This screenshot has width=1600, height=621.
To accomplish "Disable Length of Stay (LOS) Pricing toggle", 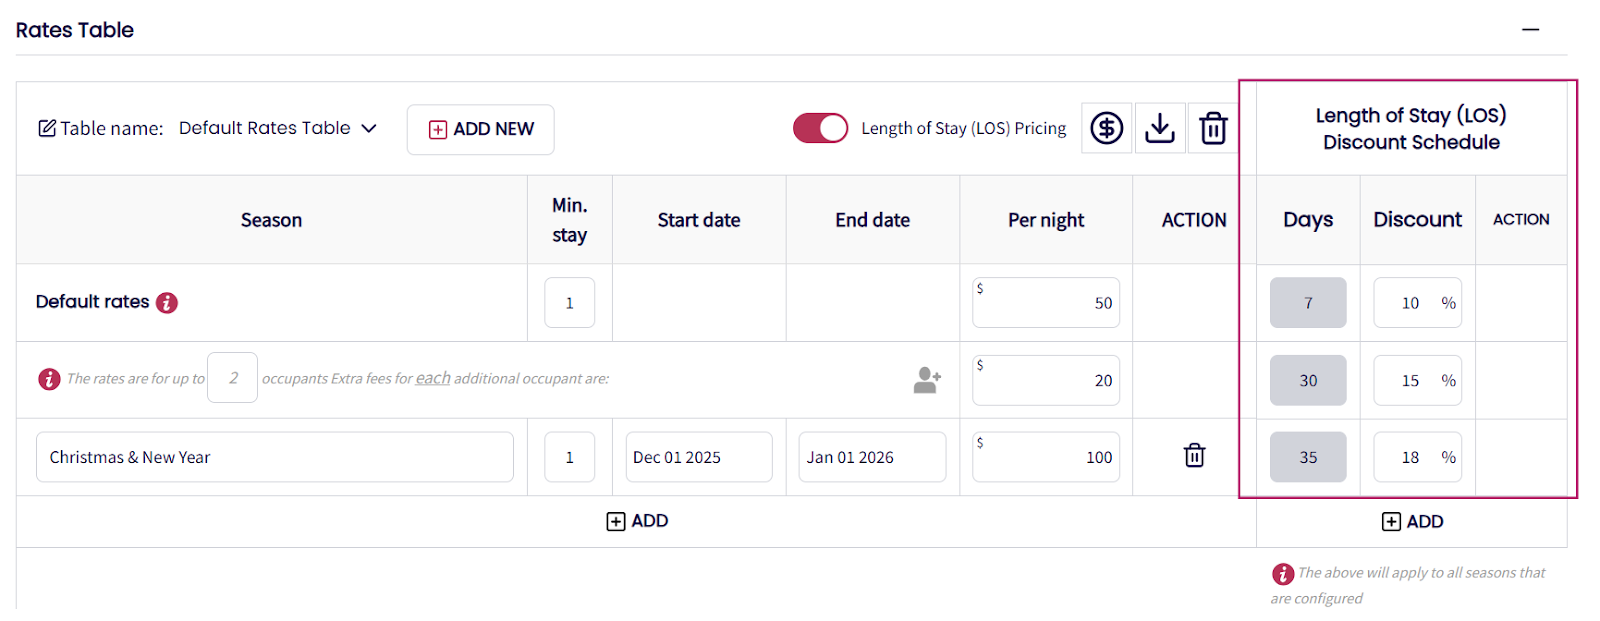I will pyautogui.click(x=820, y=128).
